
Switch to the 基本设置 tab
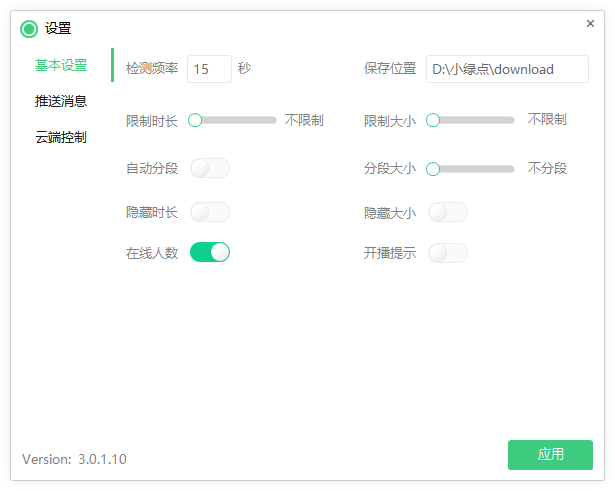tap(61, 66)
